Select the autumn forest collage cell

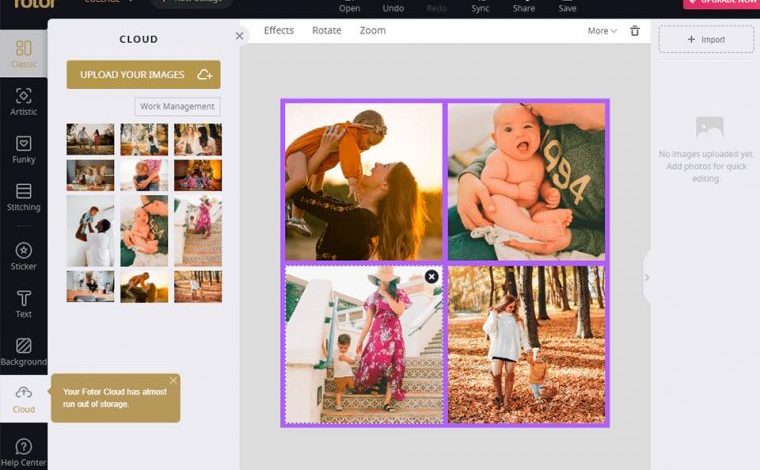pyautogui.click(x=526, y=345)
